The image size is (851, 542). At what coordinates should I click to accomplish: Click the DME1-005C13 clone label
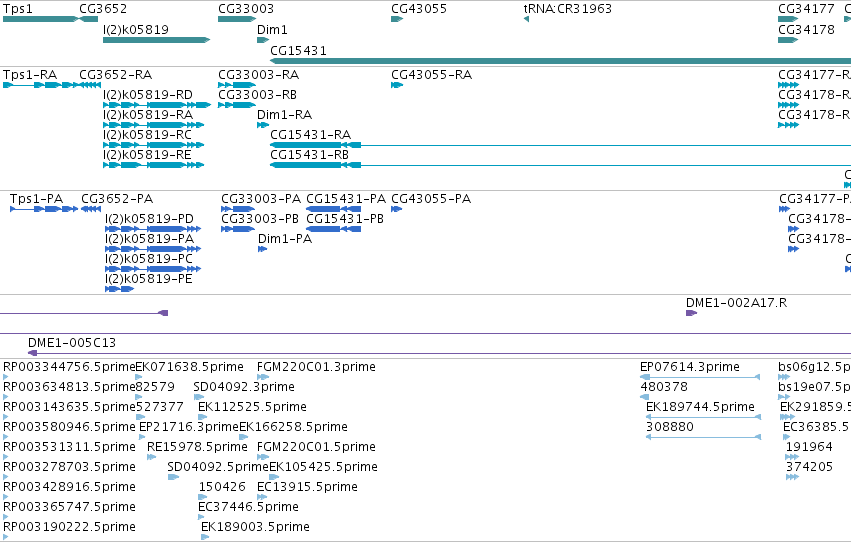[72, 342]
